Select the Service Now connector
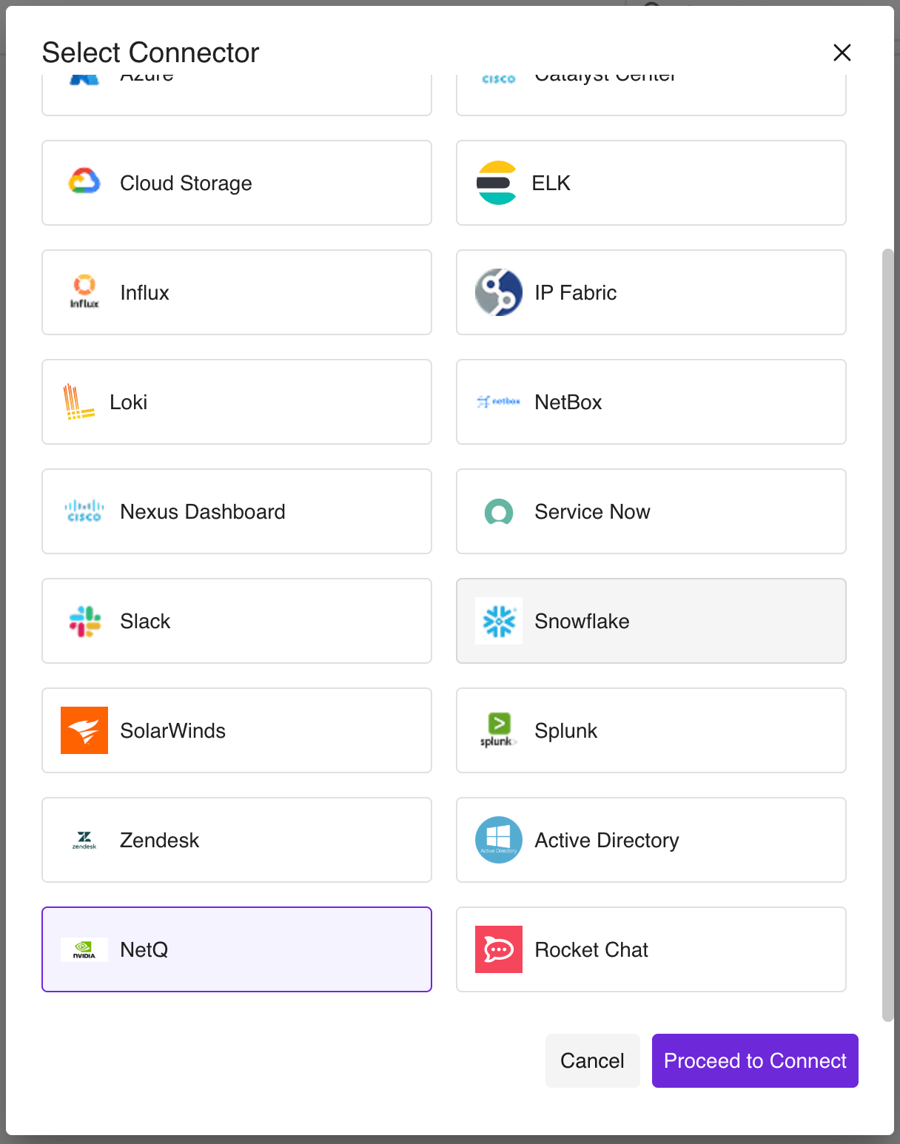Image resolution: width=900 pixels, height=1144 pixels. point(650,511)
